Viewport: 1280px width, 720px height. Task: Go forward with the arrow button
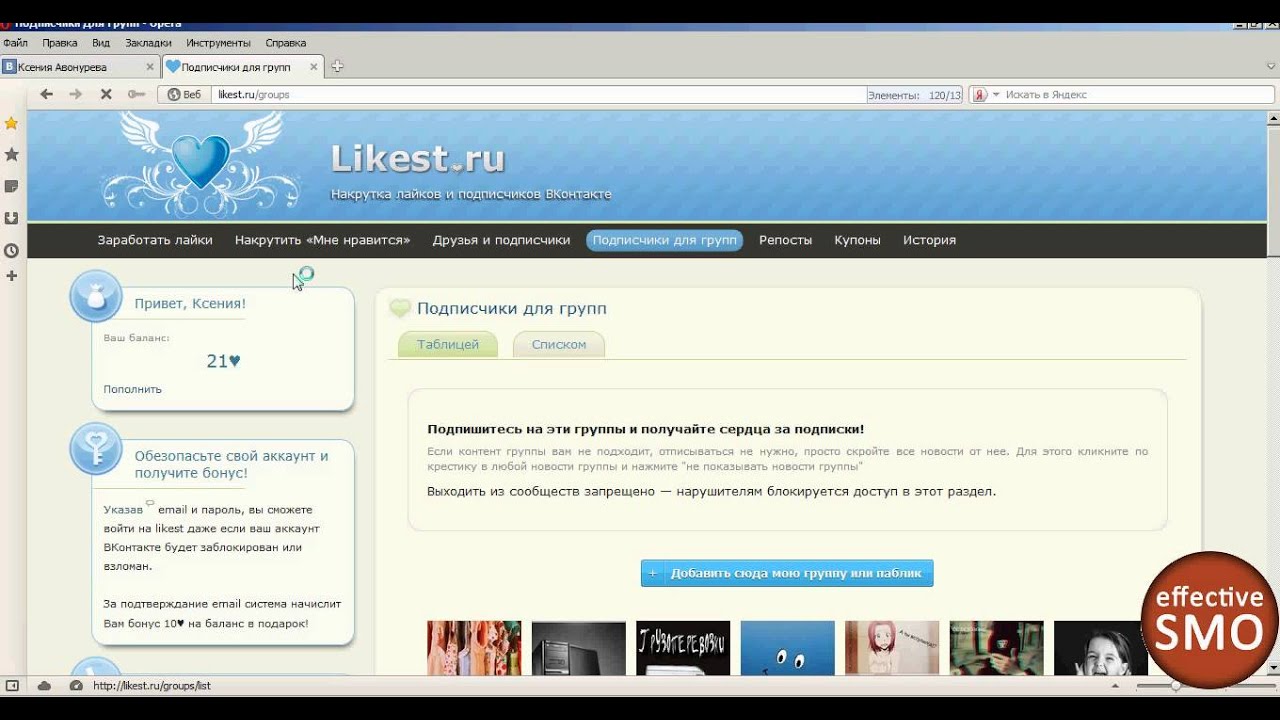click(x=75, y=94)
